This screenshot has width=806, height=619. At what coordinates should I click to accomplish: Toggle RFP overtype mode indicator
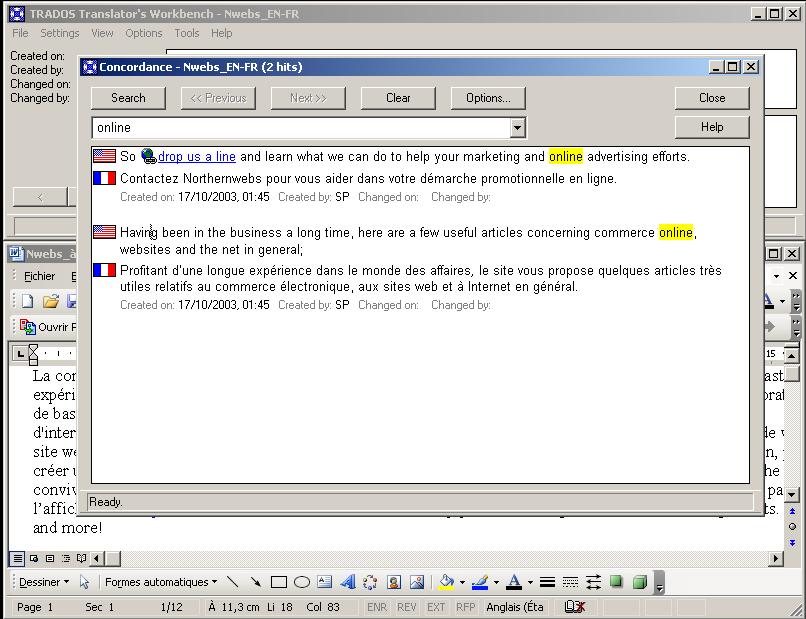pos(465,607)
